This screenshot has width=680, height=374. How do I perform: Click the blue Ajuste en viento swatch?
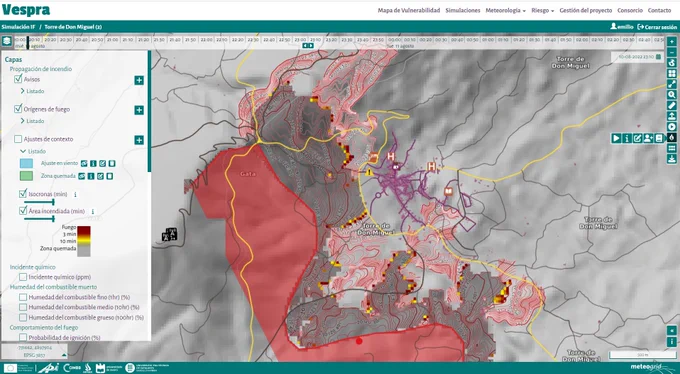(x=26, y=164)
